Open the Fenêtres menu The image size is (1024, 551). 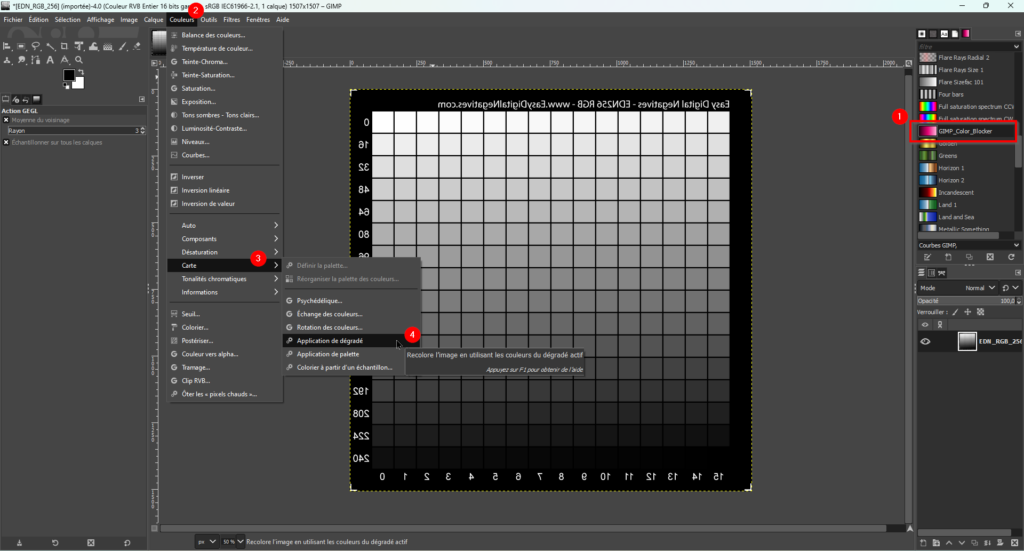click(x=258, y=20)
